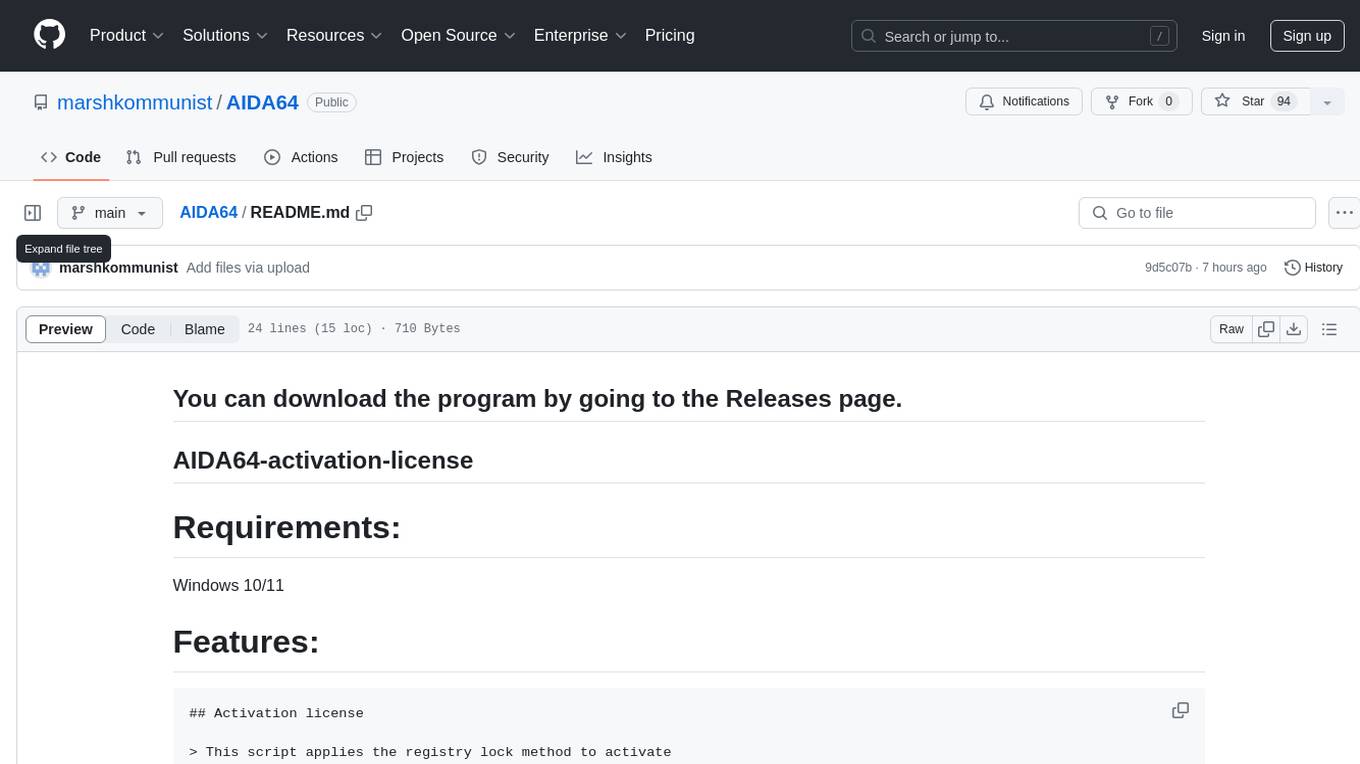Image resolution: width=1360 pixels, height=764 pixels.
Task: Expand the Product menu
Action: point(127,35)
